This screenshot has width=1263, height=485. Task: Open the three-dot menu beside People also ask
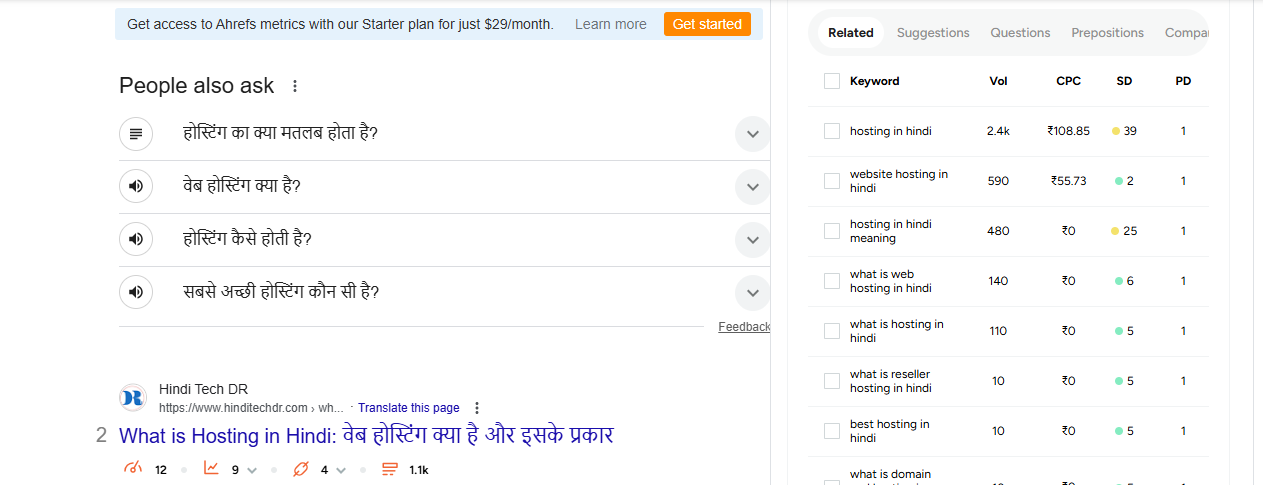click(x=294, y=86)
